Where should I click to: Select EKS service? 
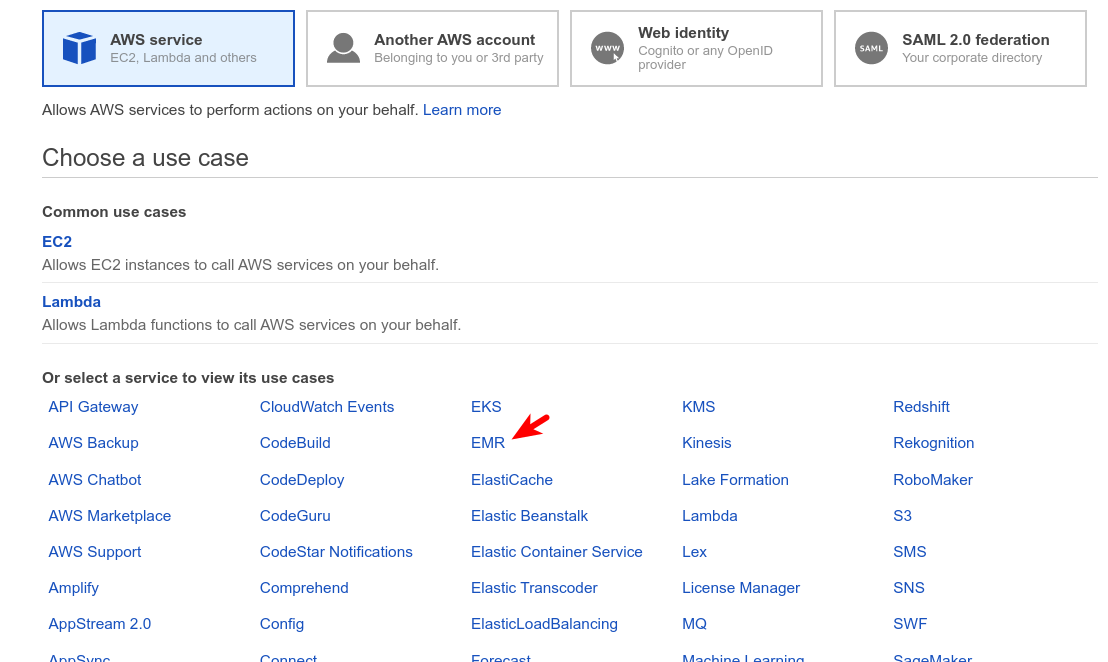point(486,407)
